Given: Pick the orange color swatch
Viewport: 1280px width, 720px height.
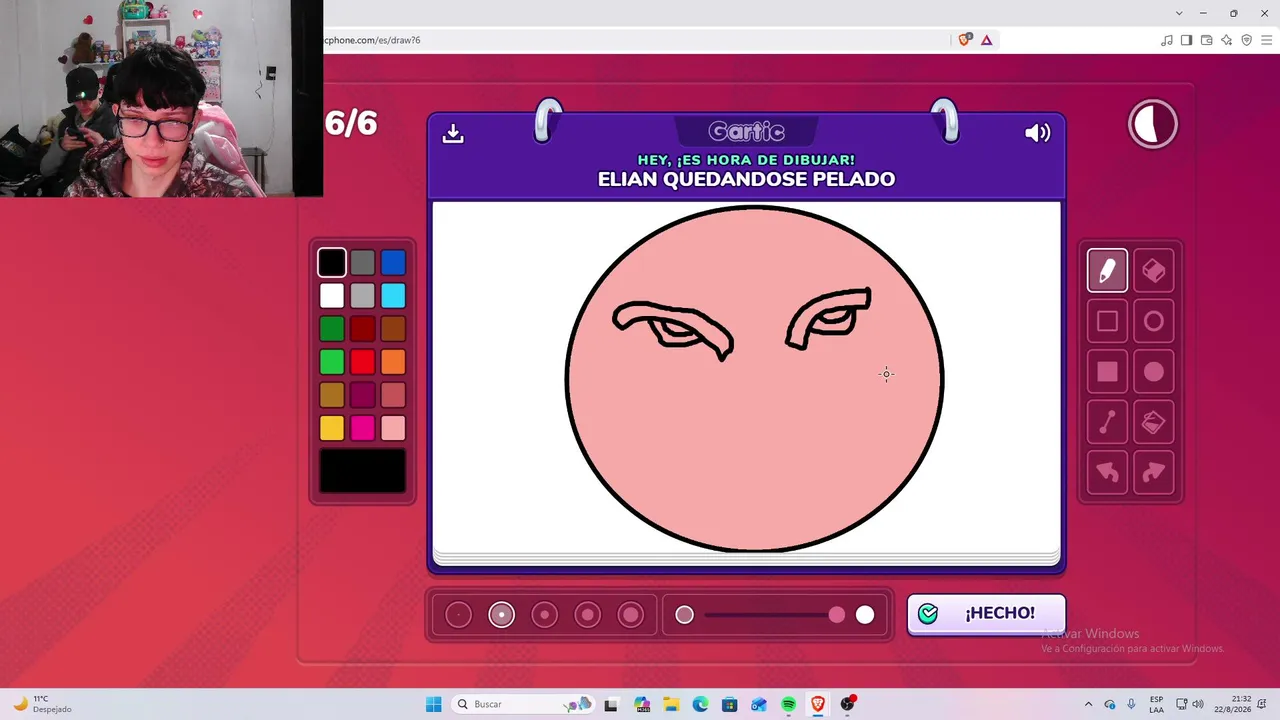Looking at the screenshot, I should pos(393,361).
